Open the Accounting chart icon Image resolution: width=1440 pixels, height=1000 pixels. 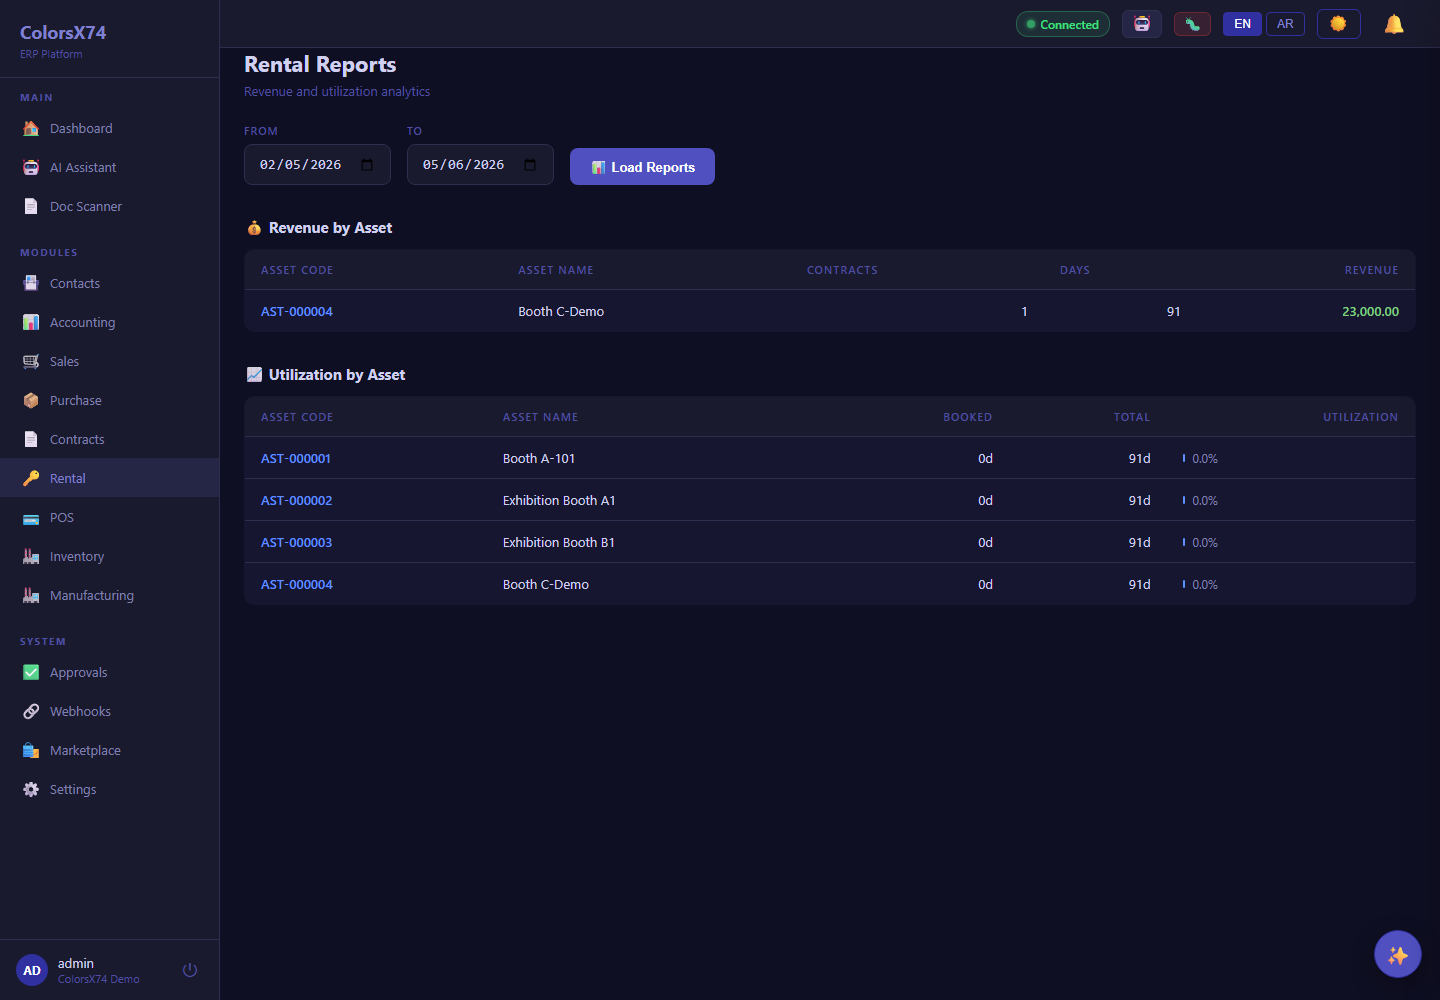(31, 323)
